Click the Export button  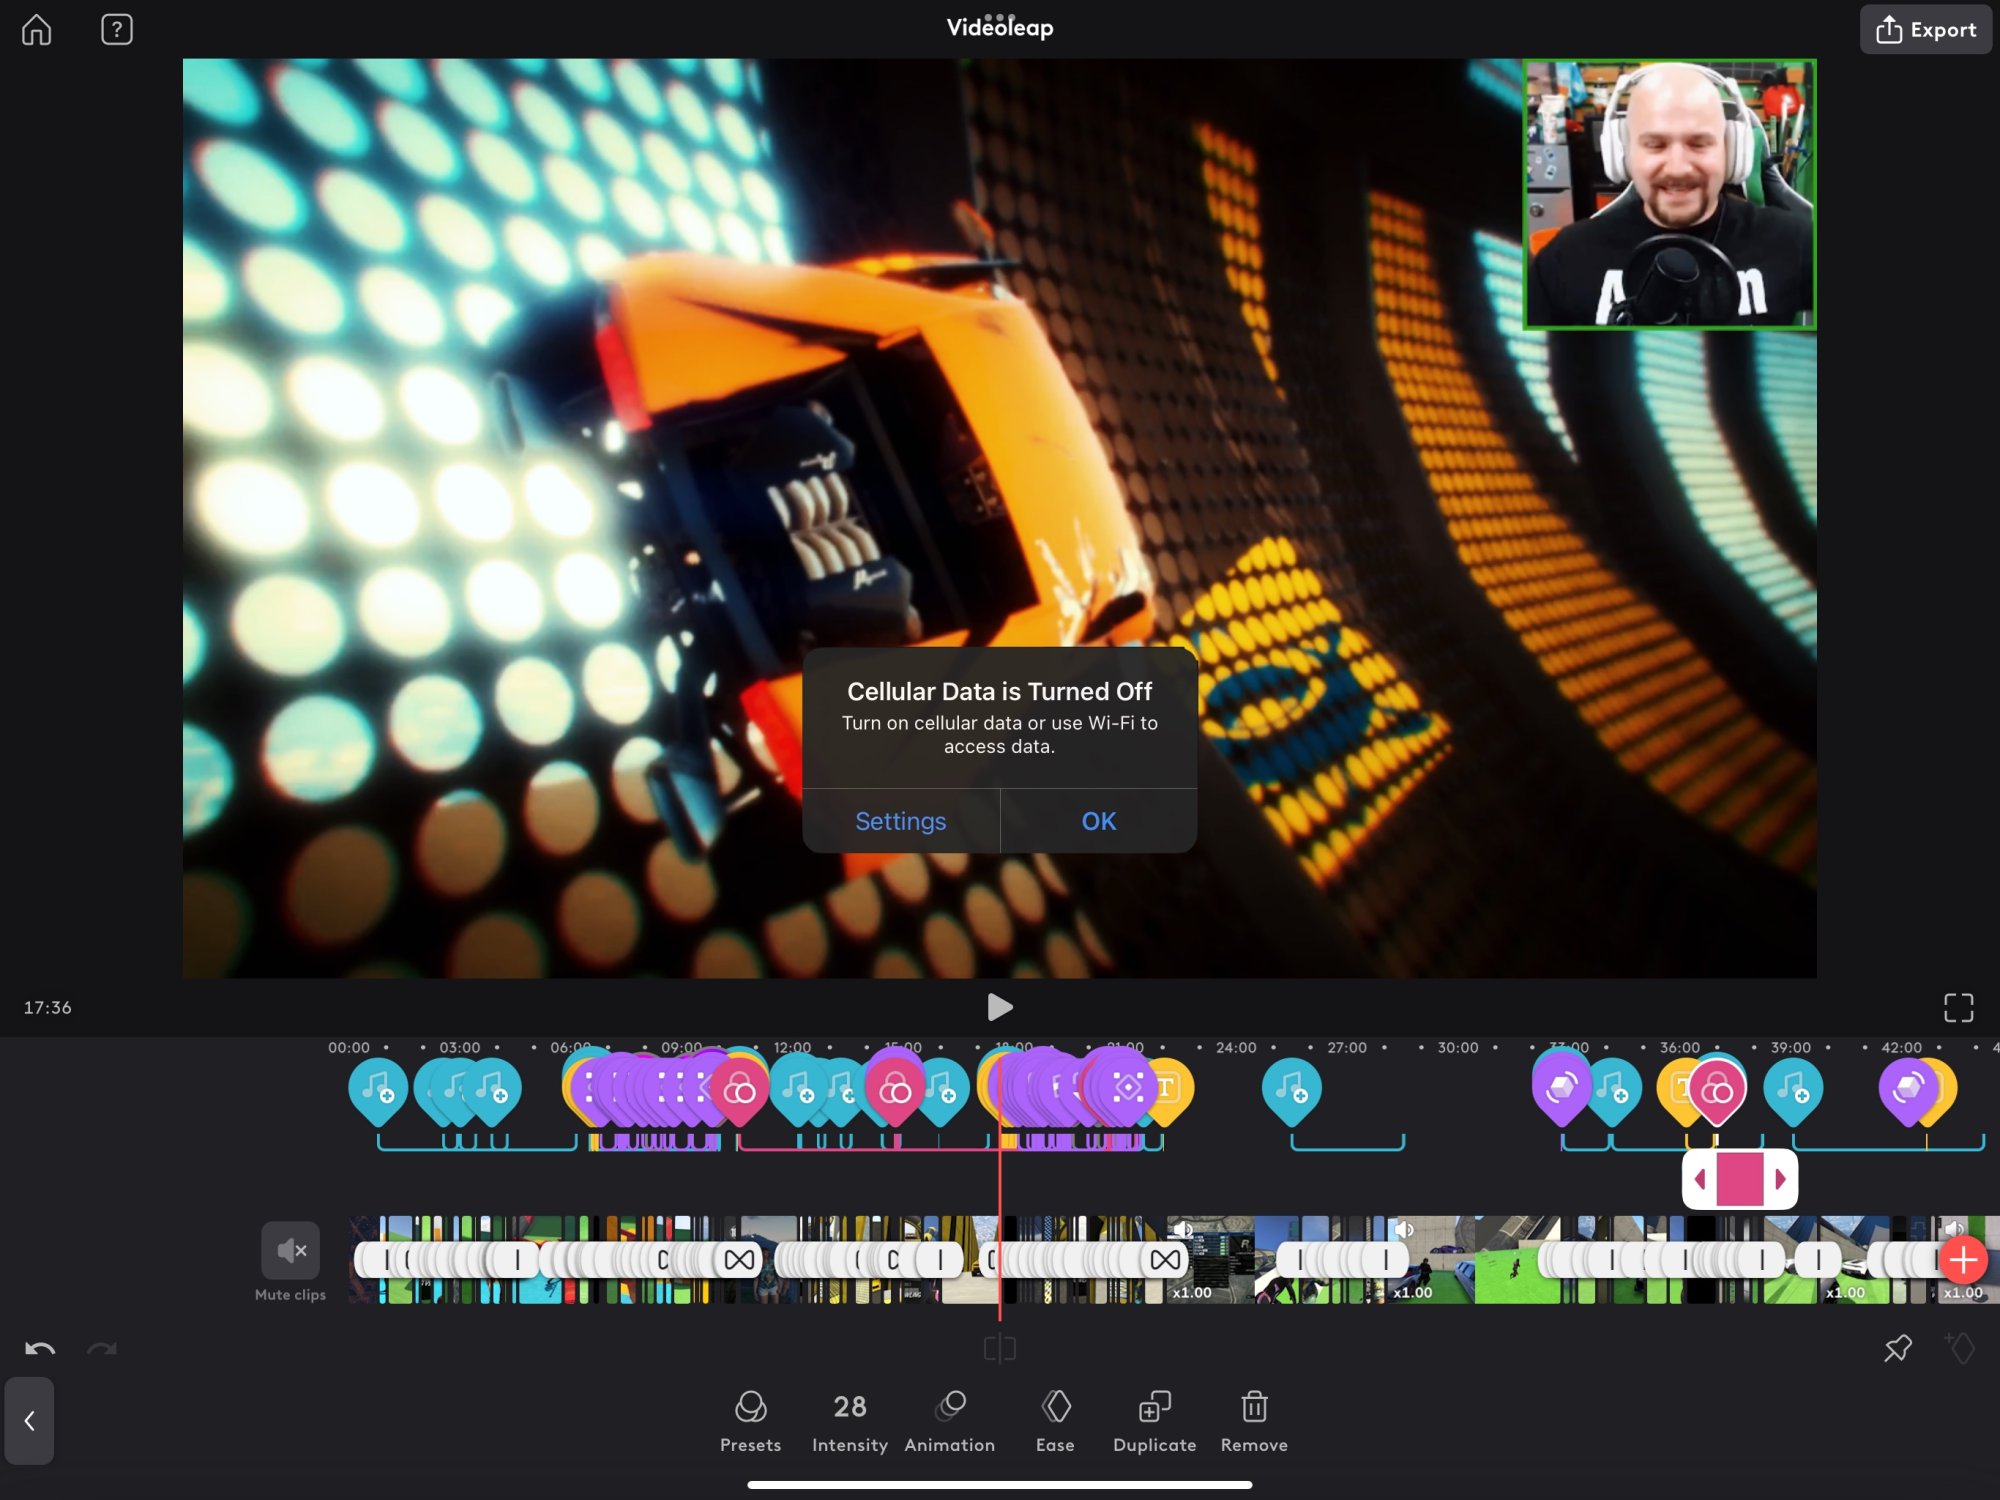(x=1926, y=30)
